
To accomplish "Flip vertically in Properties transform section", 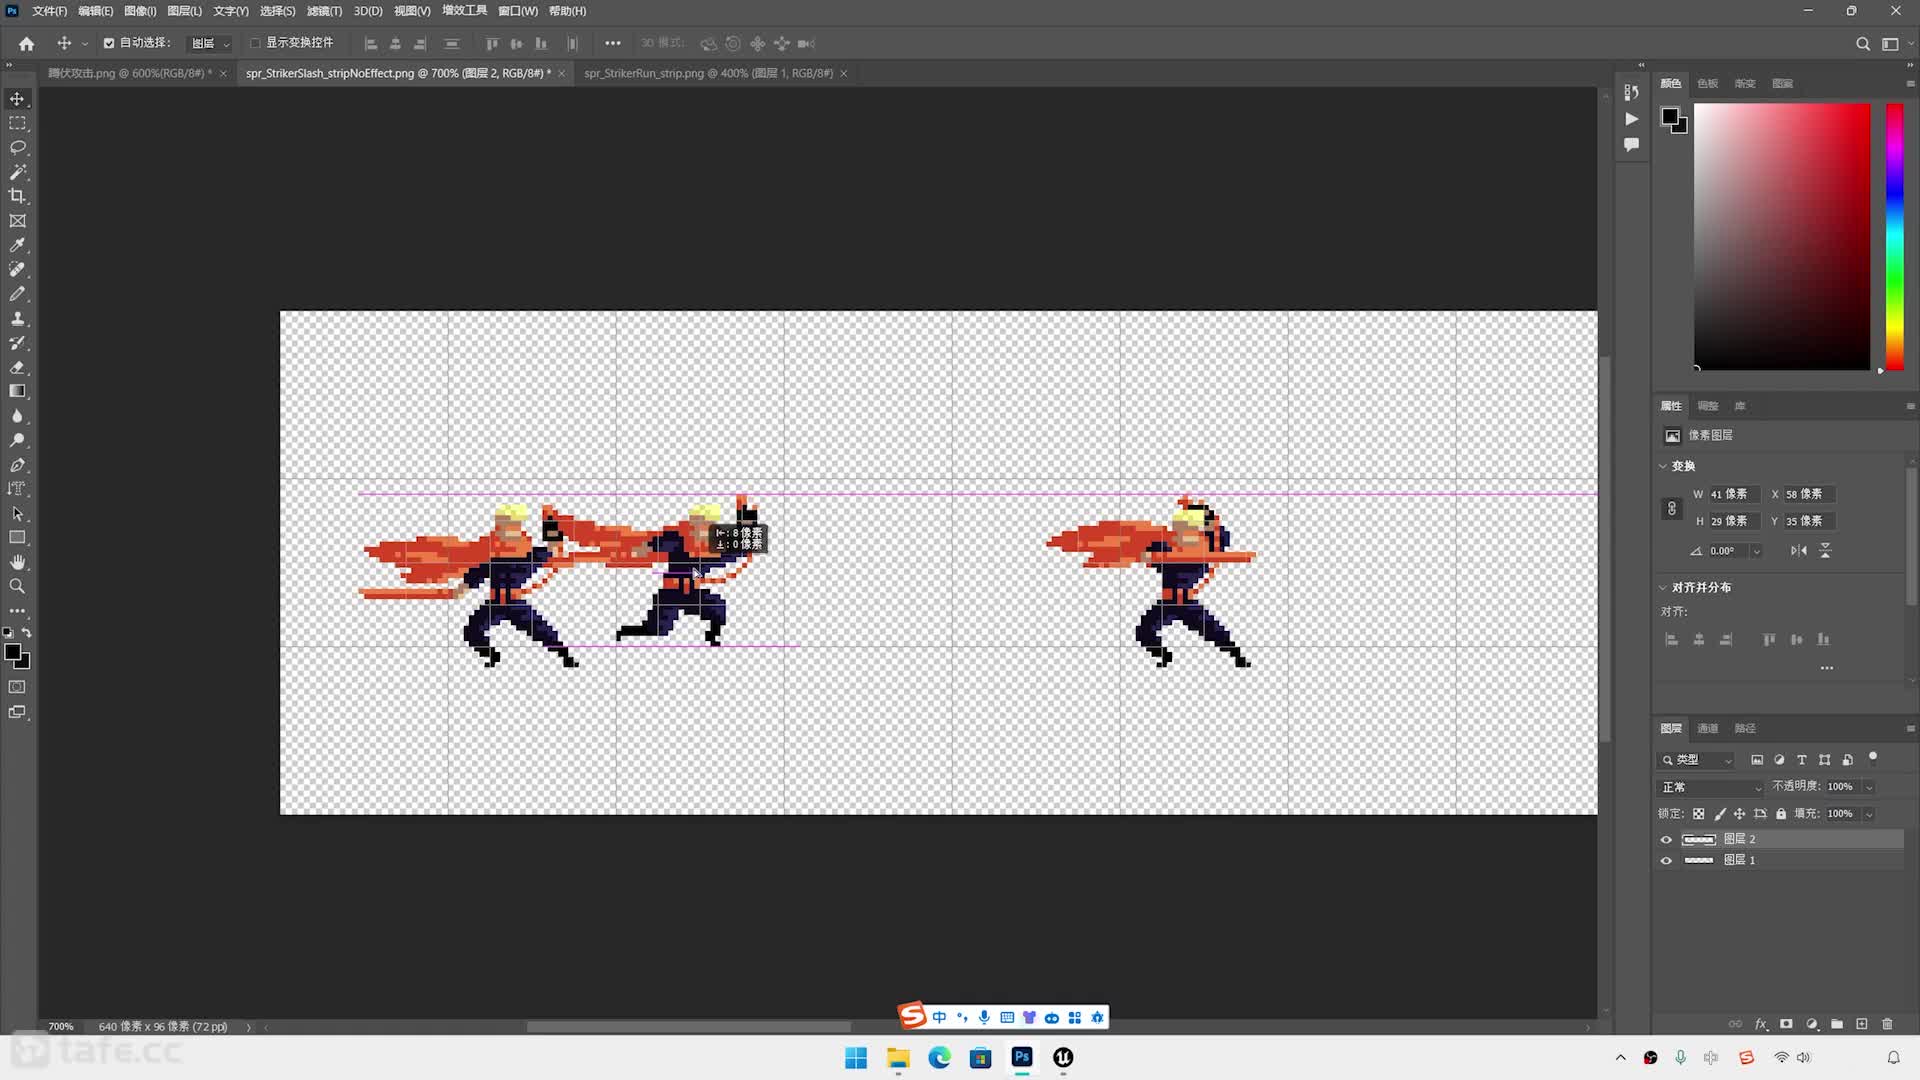I will 1825,551.
